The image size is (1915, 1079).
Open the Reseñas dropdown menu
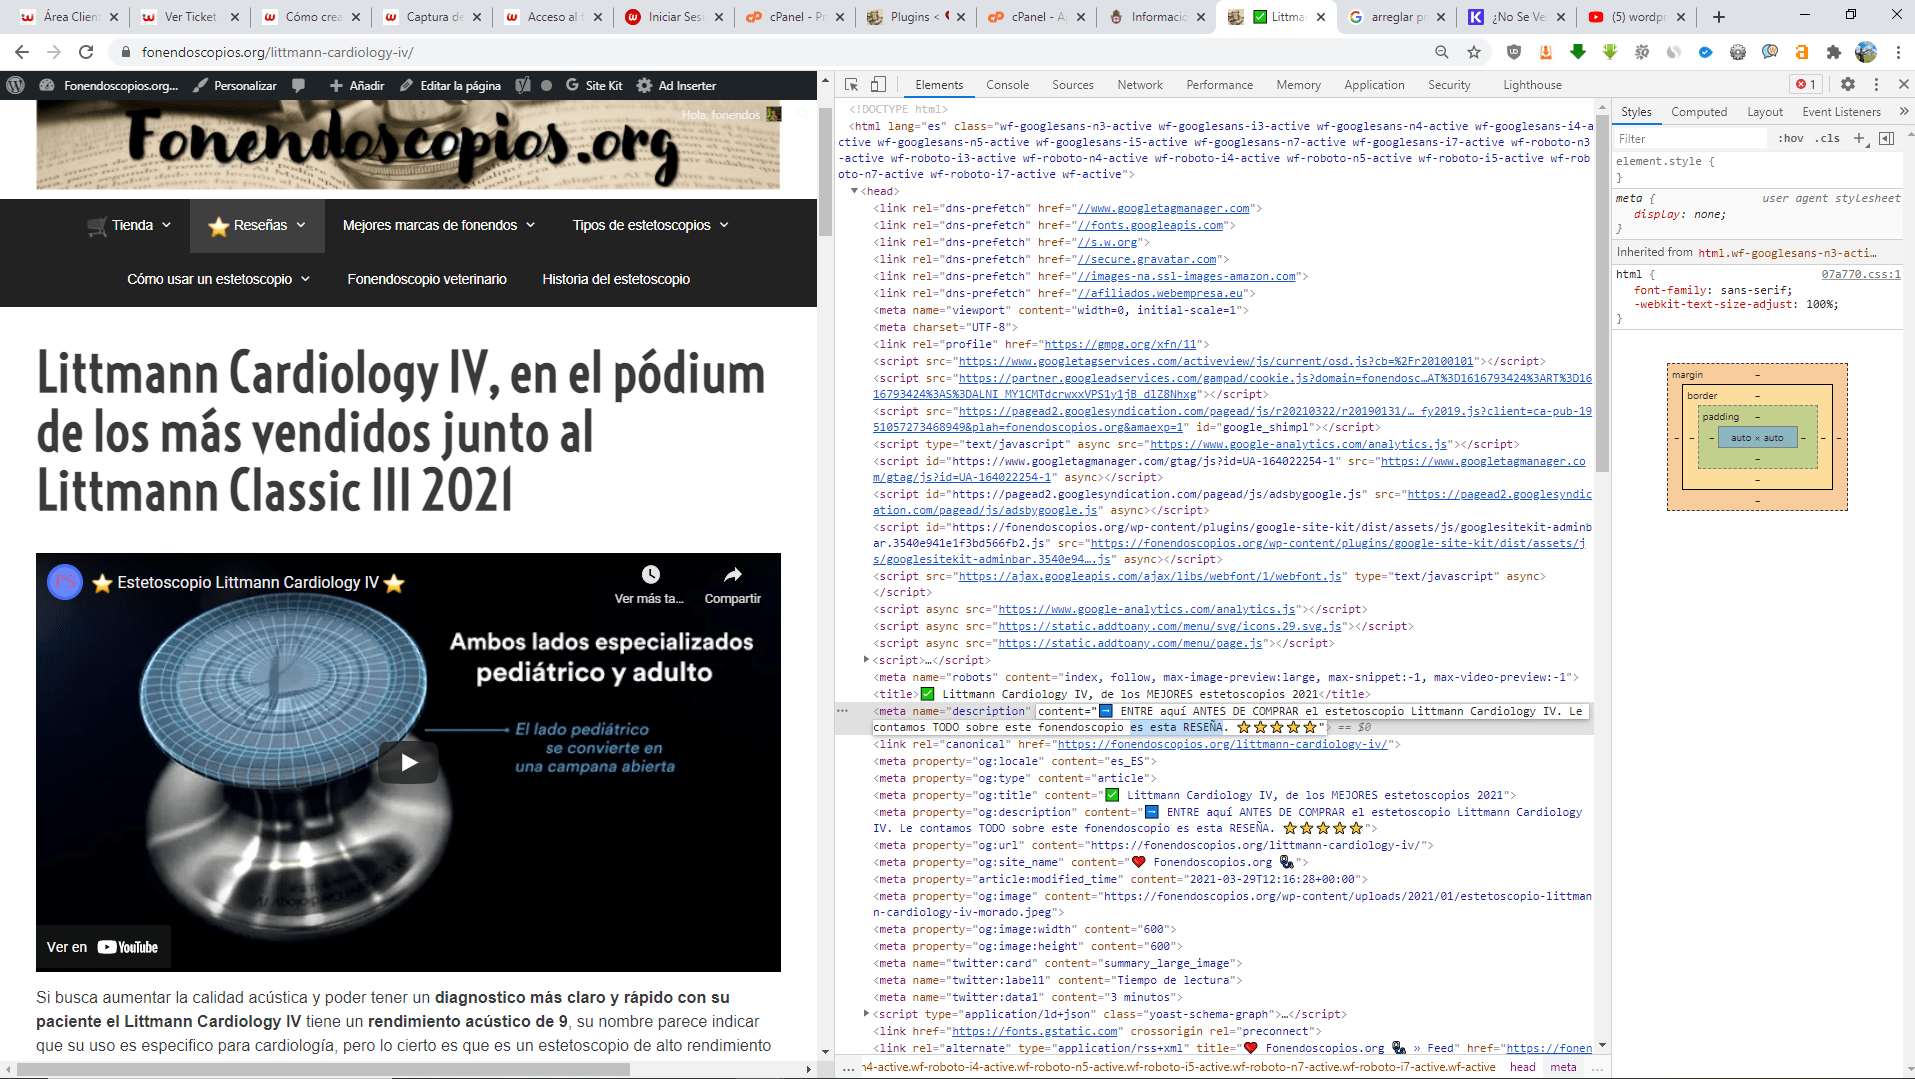pos(257,225)
